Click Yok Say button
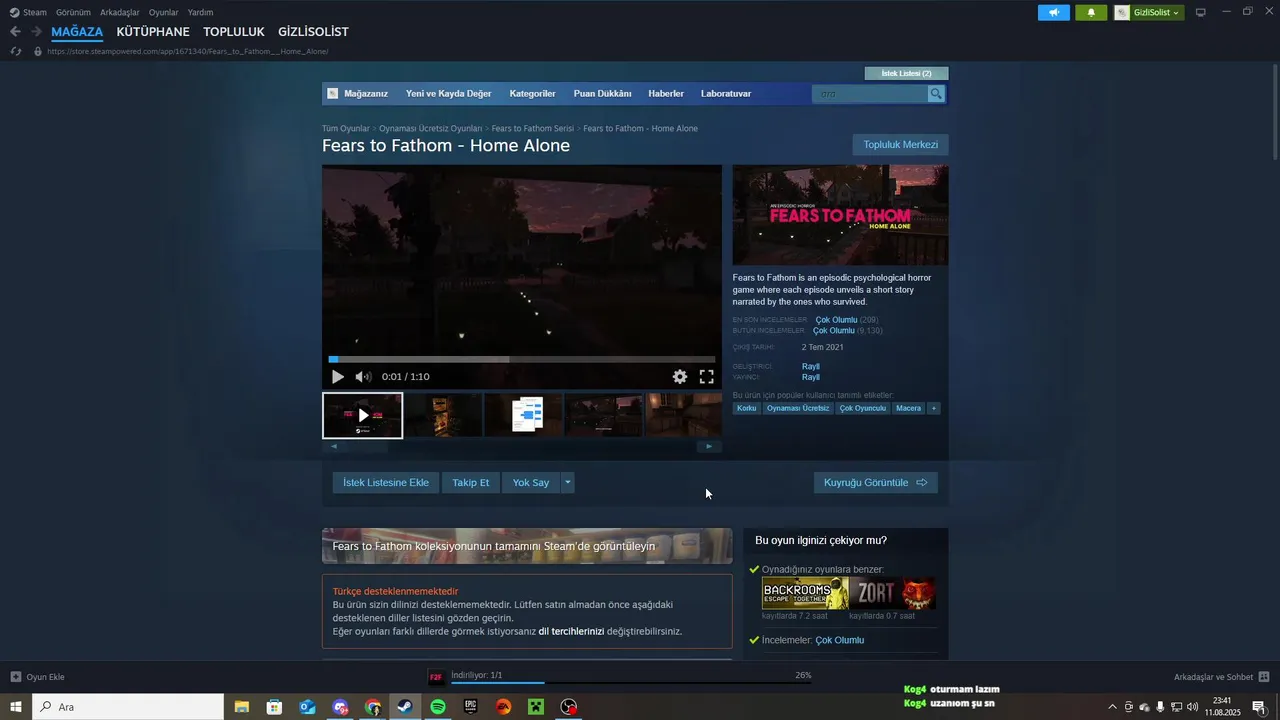Screen dimensions: 1280x720 531,483
